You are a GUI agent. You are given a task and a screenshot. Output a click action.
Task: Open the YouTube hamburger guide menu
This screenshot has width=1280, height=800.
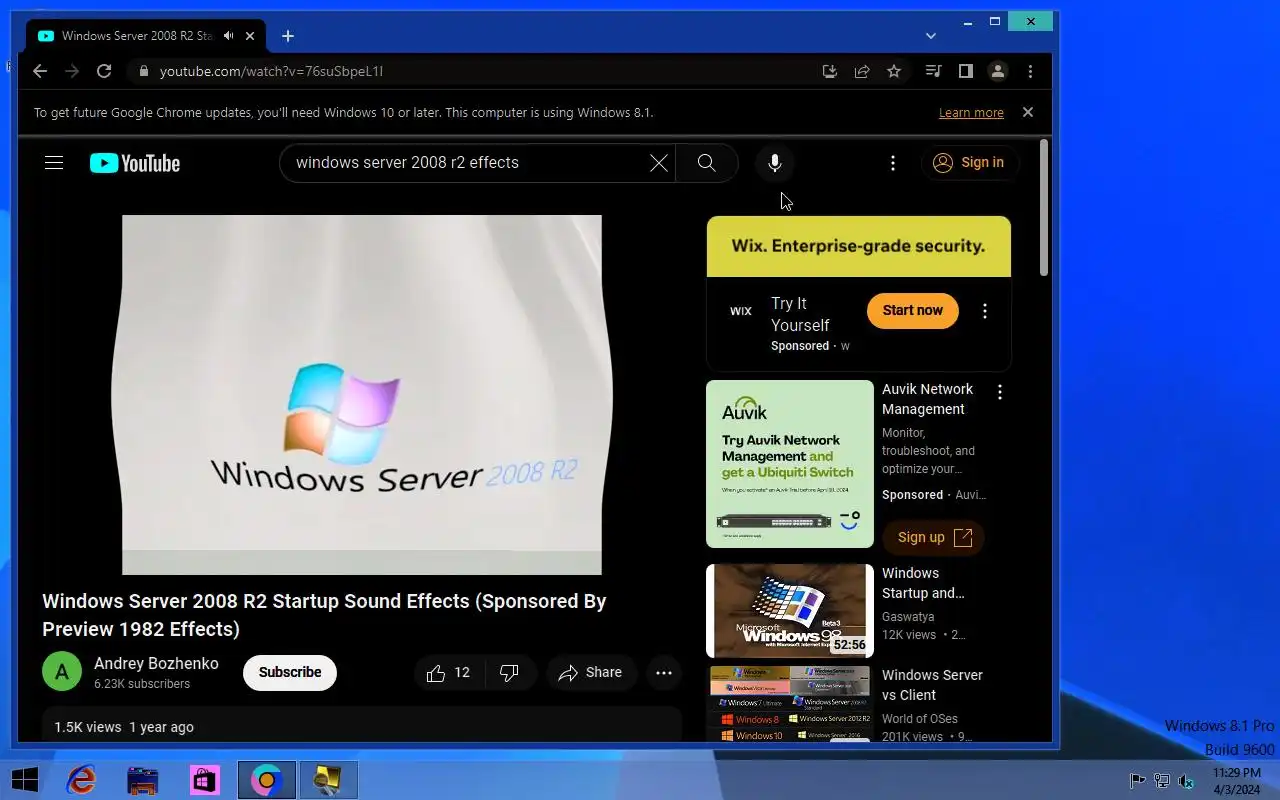[x=54, y=163]
